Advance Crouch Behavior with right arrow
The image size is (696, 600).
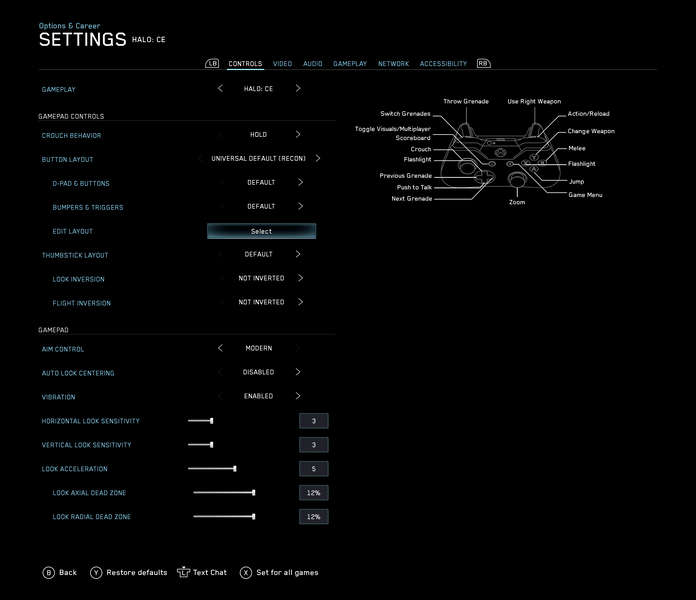tap(298, 134)
